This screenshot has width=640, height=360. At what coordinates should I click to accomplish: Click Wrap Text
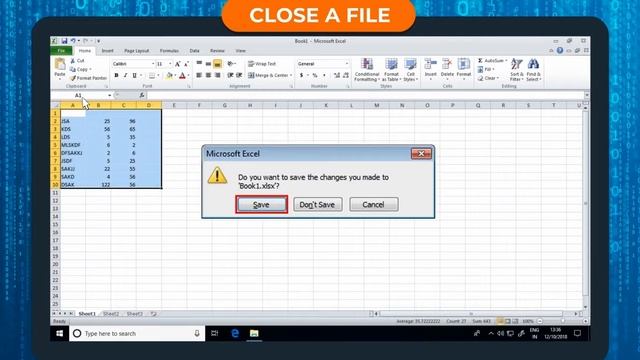click(262, 64)
